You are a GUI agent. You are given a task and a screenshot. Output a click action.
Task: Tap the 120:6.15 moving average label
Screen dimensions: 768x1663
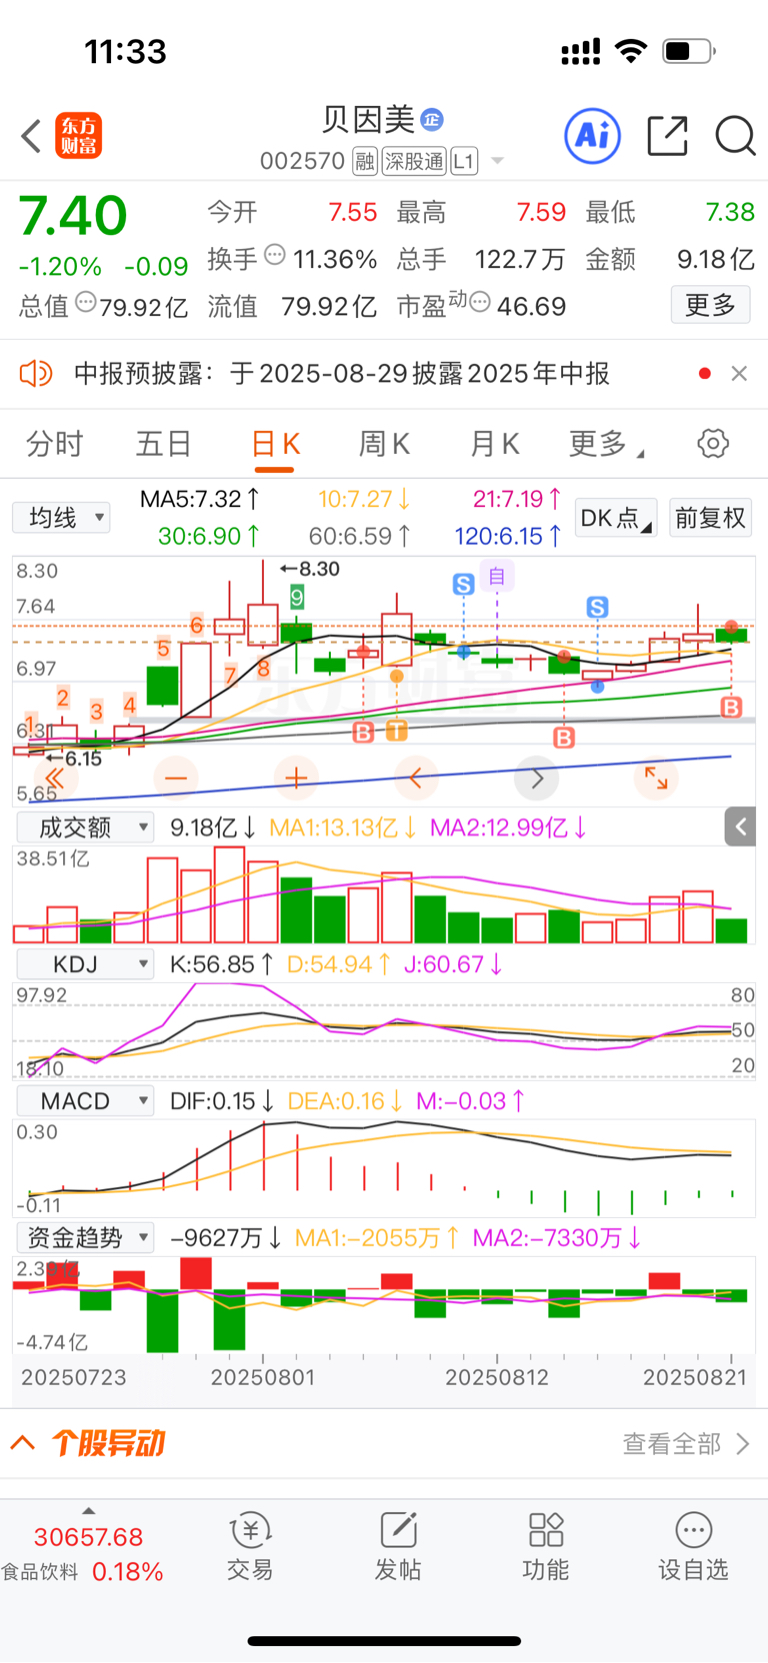point(508,536)
